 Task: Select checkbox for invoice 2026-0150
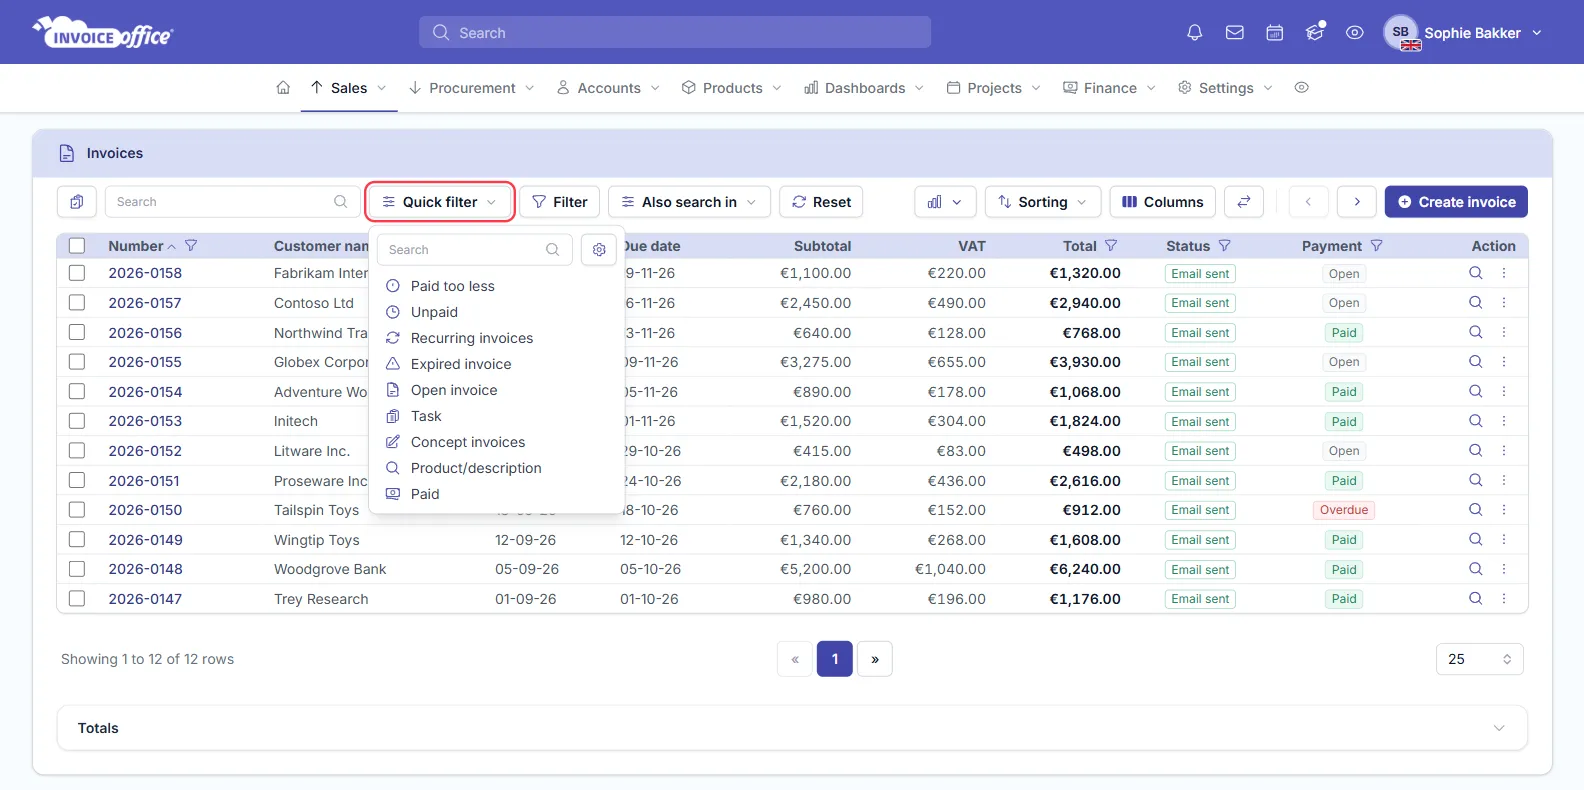point(77,510)
